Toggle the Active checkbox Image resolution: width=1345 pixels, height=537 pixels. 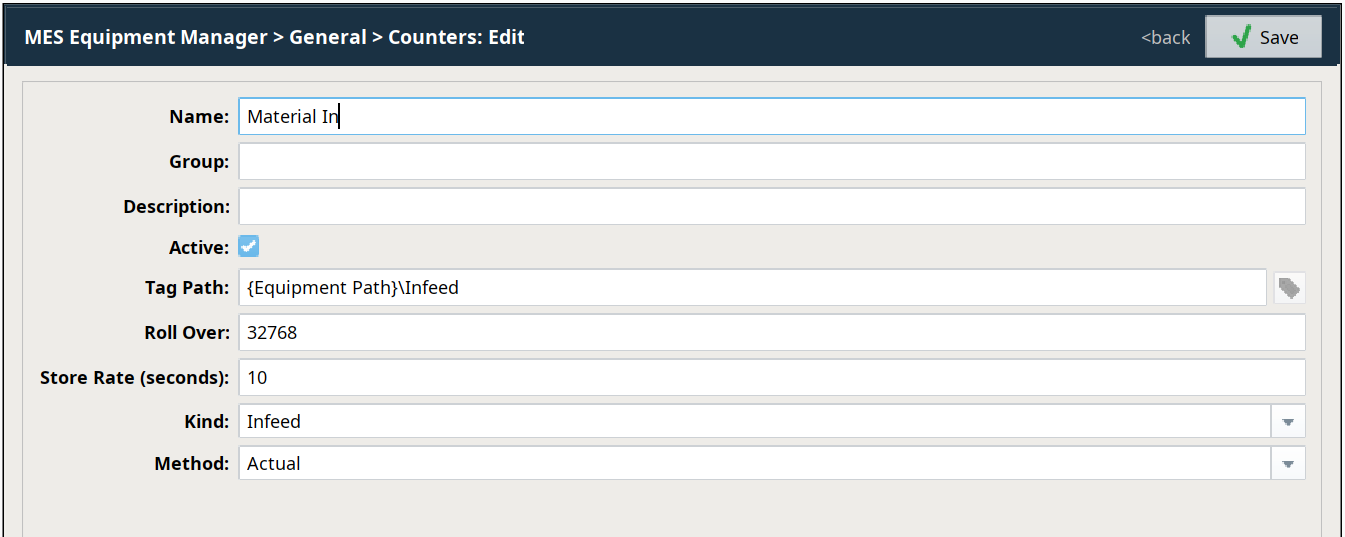click(x=248, y=246)
